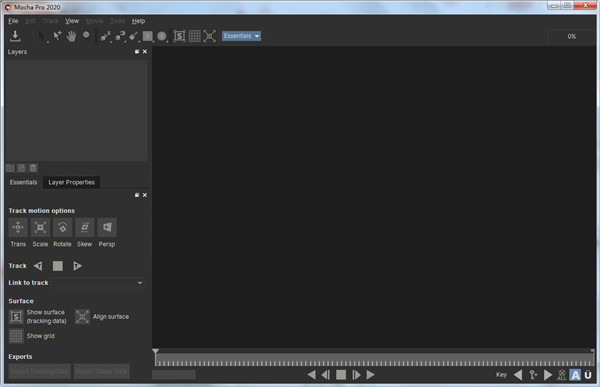Select the Freehand brush tool in the toolbar
This screenshot has width=600, height=387.
click(x=133, y=36)
